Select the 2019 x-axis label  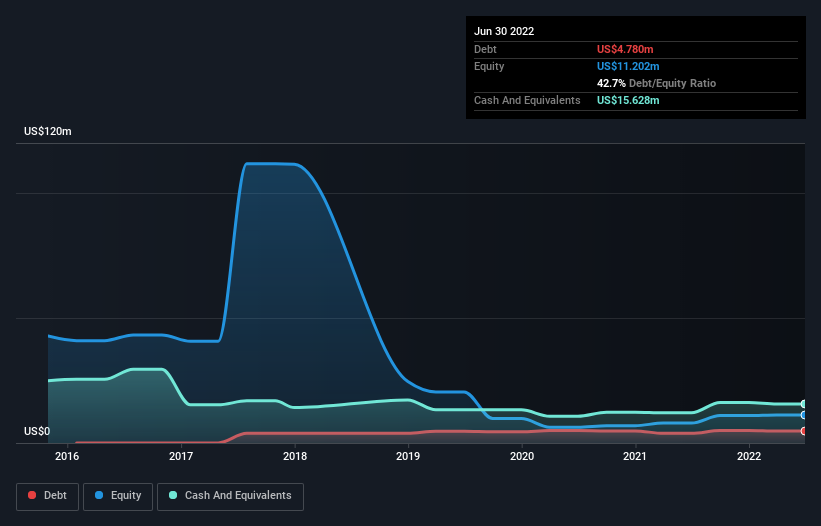pyautogui.click(x=408, y=456)
